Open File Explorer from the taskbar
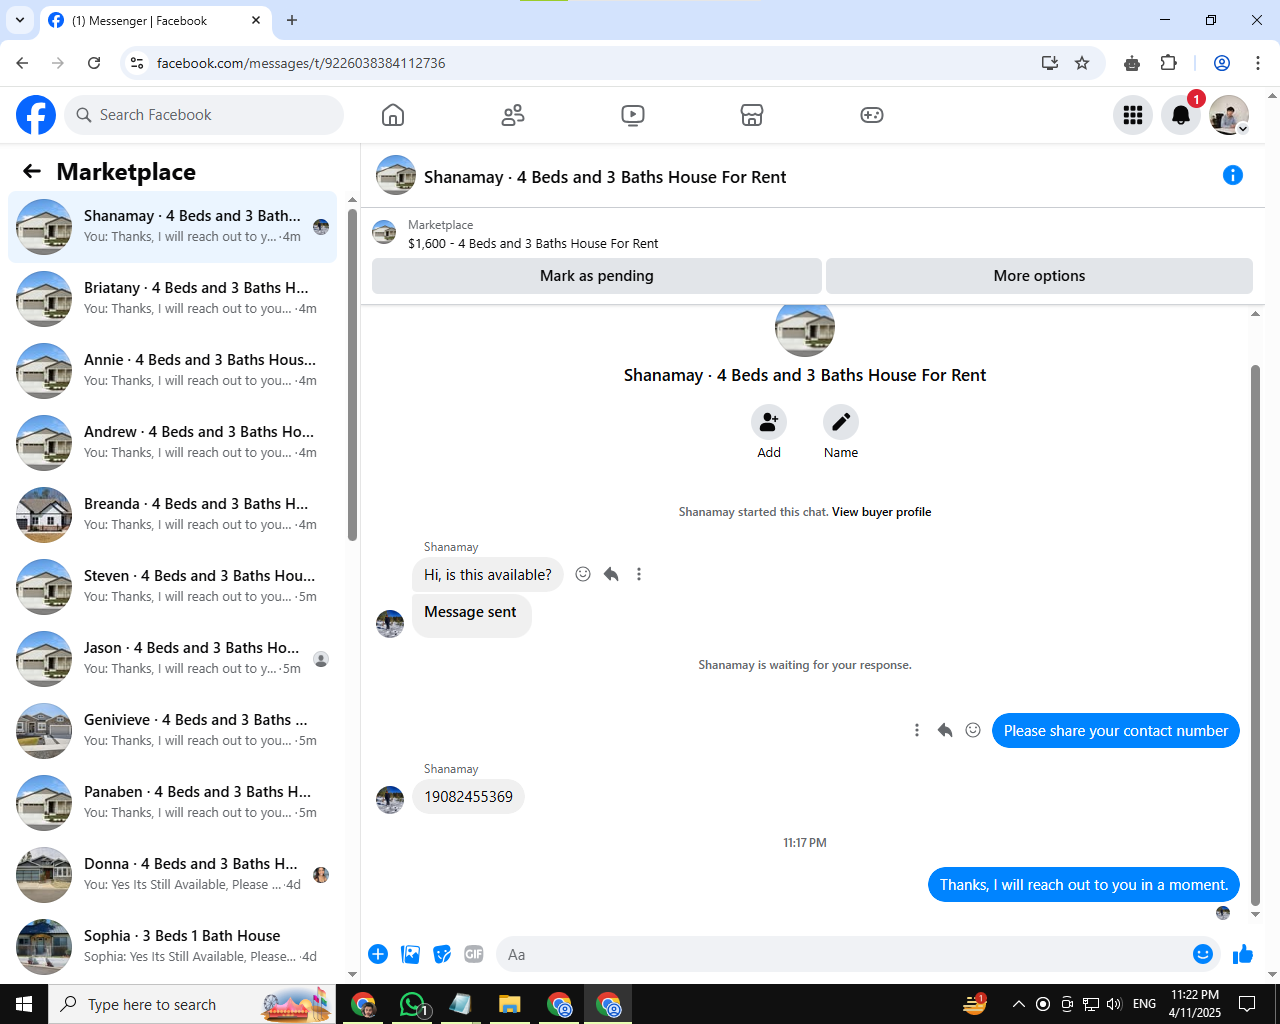1280x1024 pixels. (x=510, y=1004)
